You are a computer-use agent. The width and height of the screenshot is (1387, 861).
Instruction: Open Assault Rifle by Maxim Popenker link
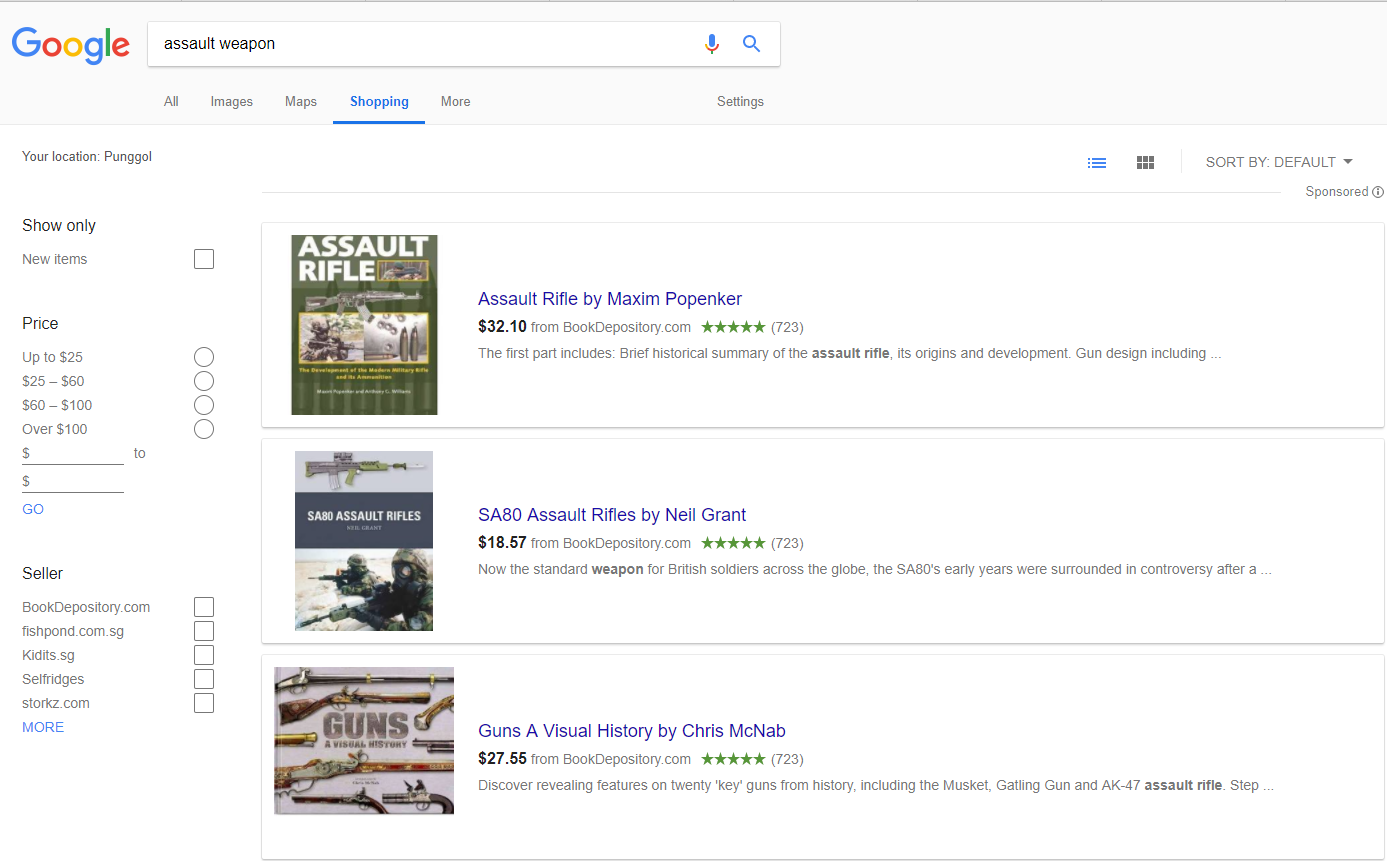[x=610, y=299]
